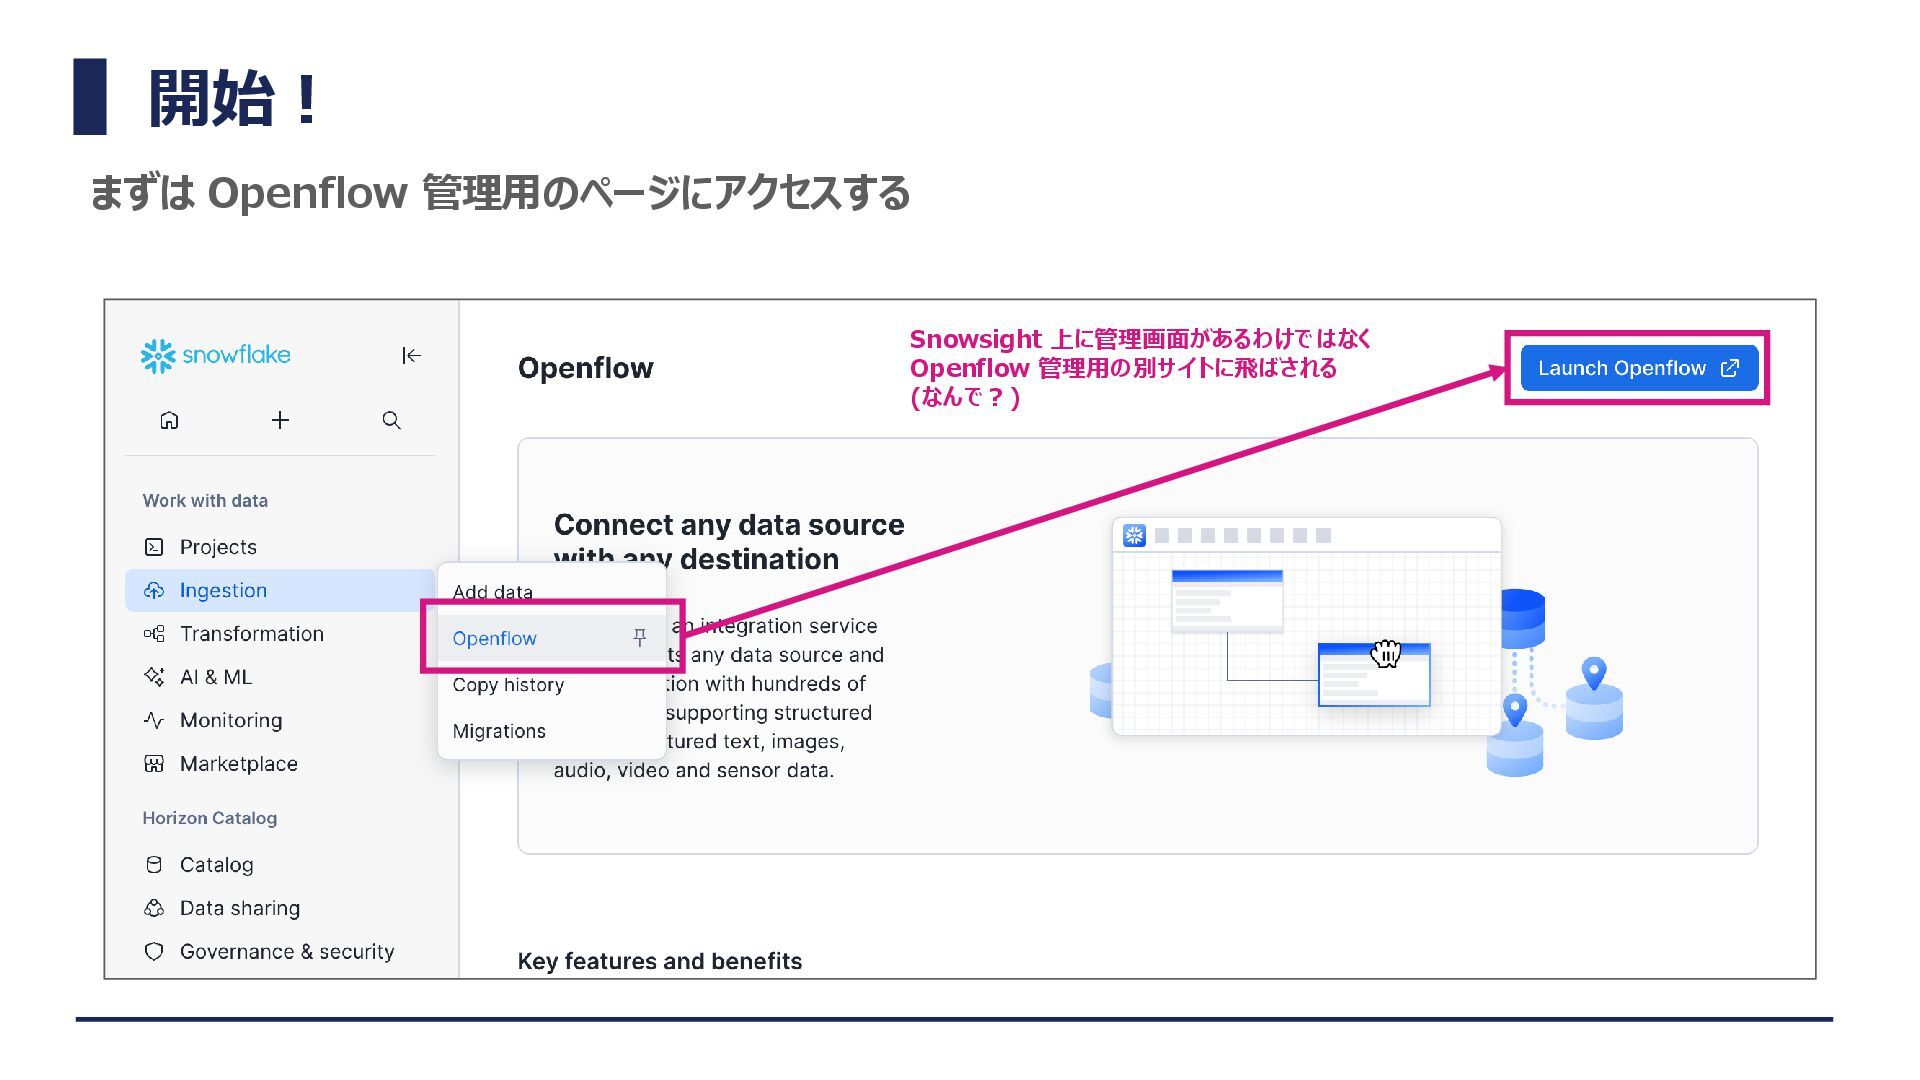Image resolution: width=1920 pixels, height=1080 pixels.
Task: Open search with magnifier icon
Action: click(391, 420)
